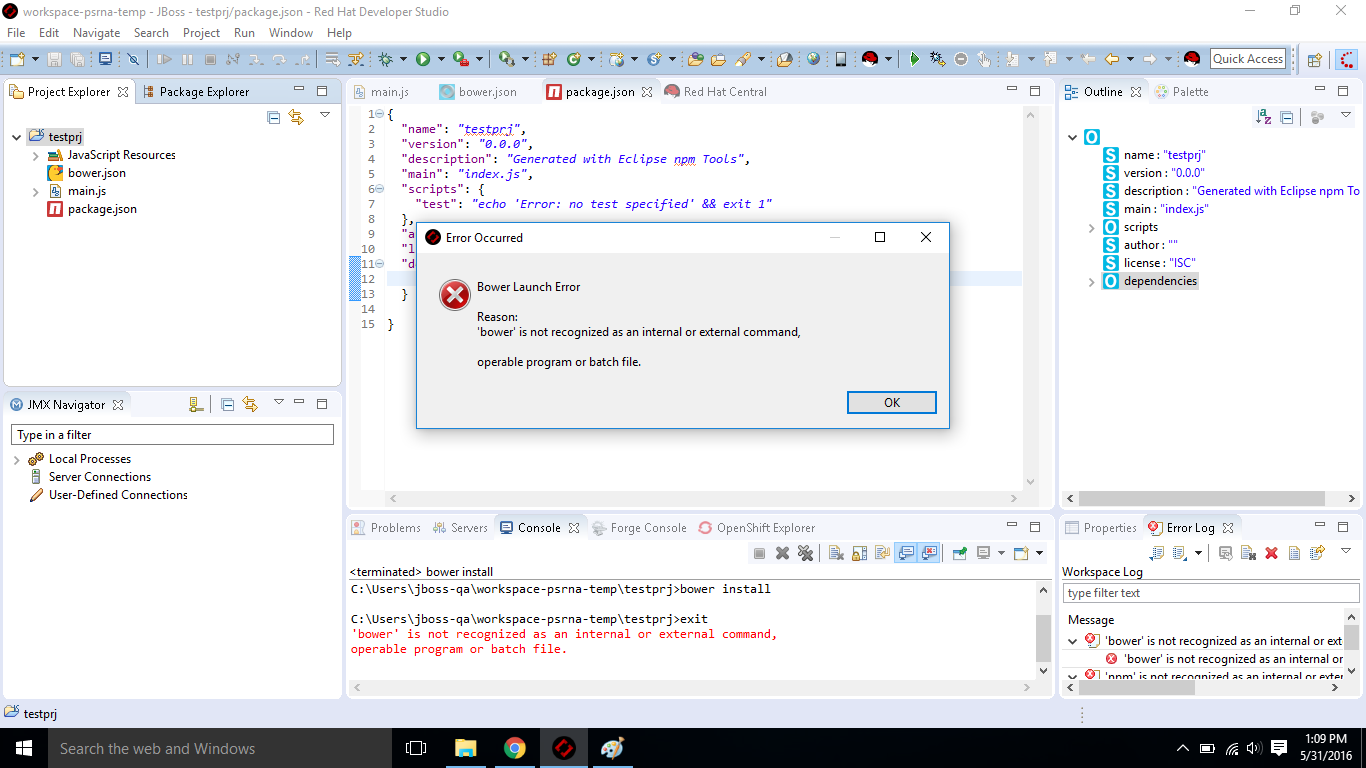
Task: Switch to the Palette tab
Action: click(x=1181, y=92)
